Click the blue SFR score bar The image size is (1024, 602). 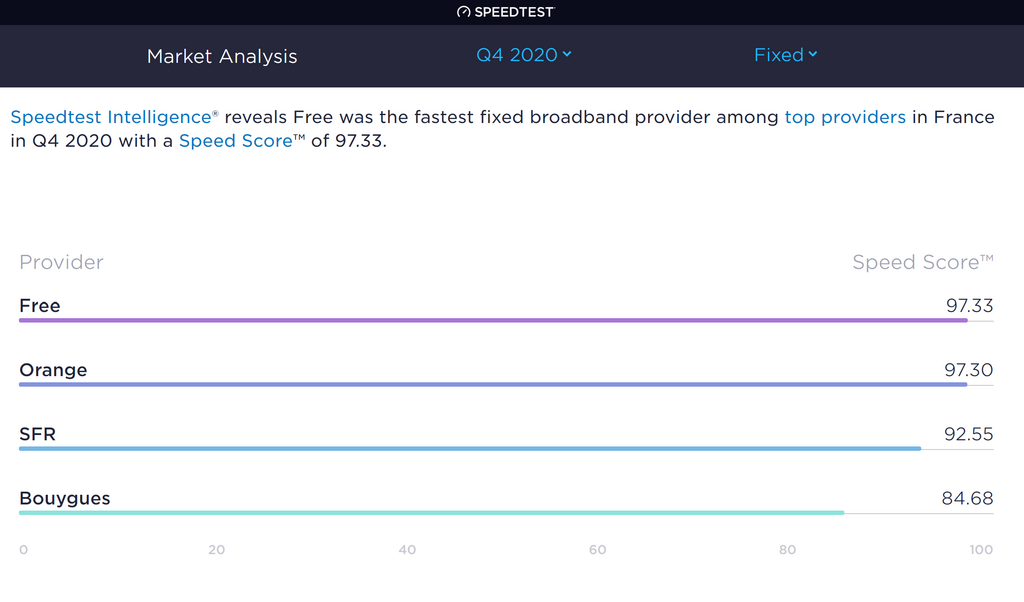[x=470, y=449]
